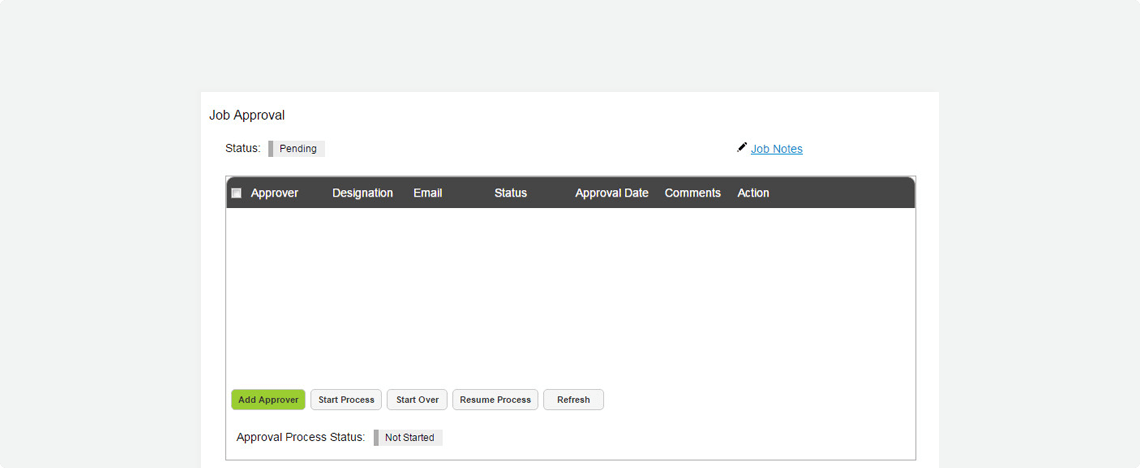
Task: Hit the Start Over button
Action: [x=417, y=400]
